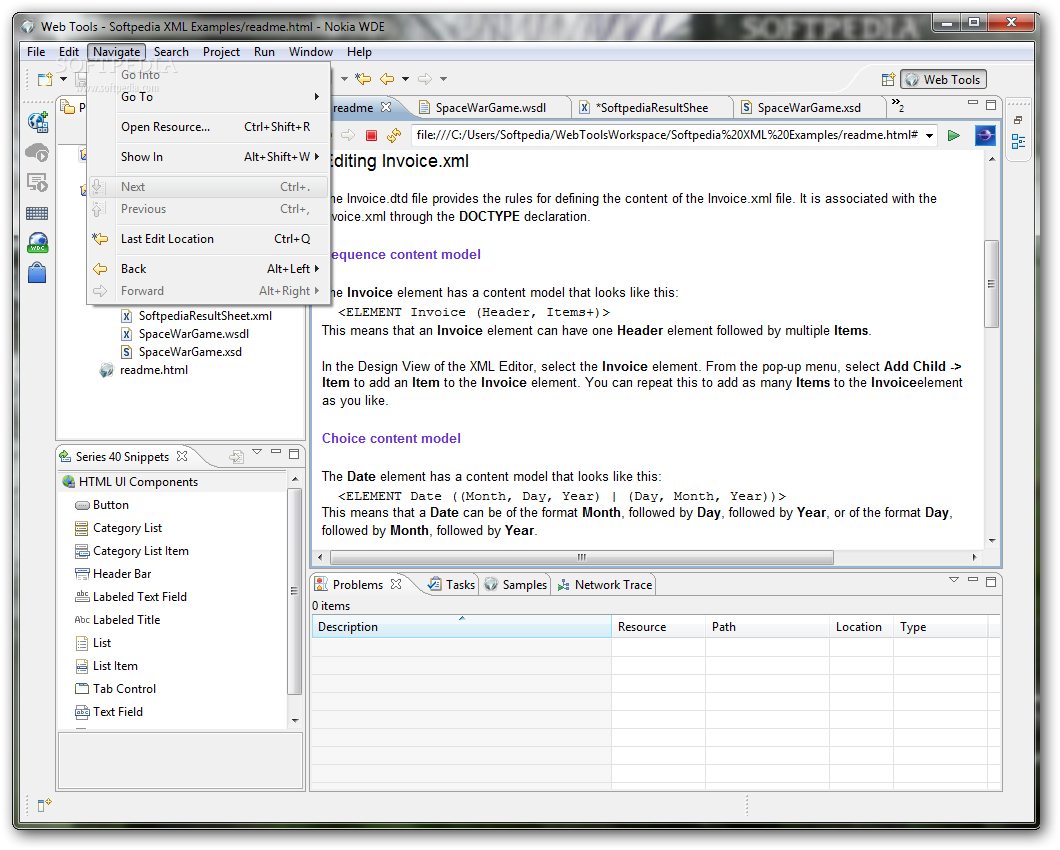Select the Text Field snippet
This screenshot has height=850, width=1060.
pyautogui.click(x=118, y=712)
